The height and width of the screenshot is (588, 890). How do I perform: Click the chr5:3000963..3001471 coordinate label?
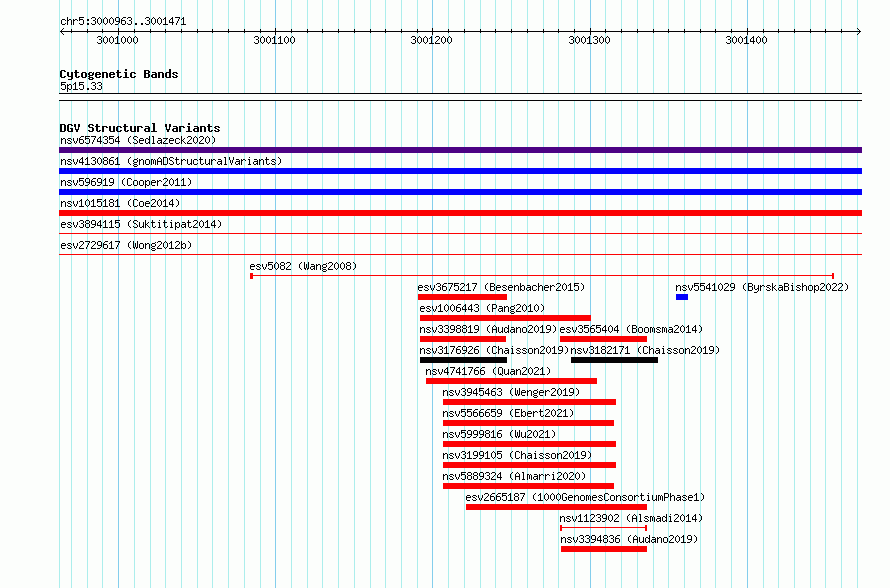(x=123, y=22)
